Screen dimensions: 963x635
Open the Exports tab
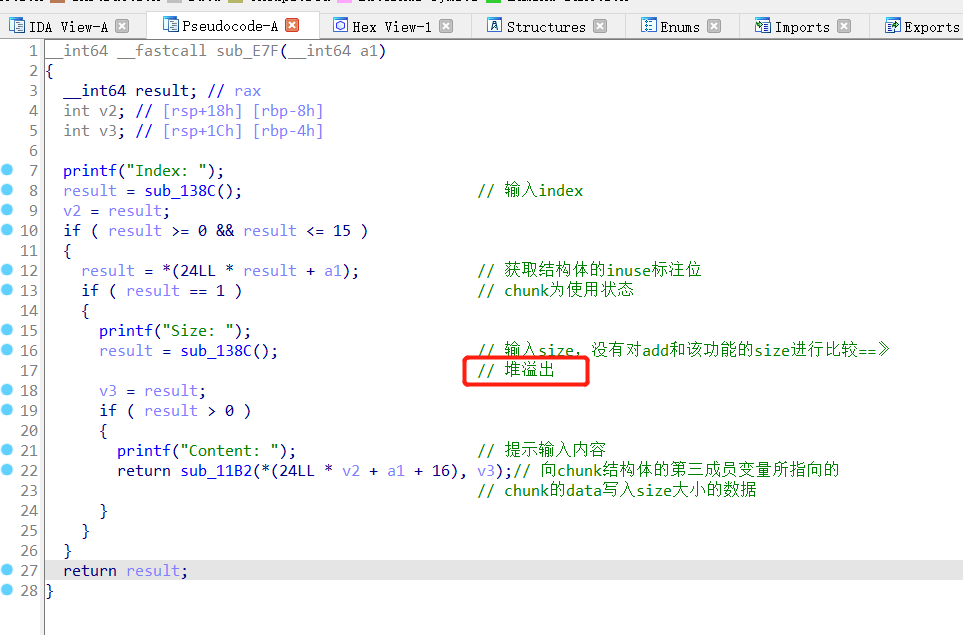click(931, 26)
